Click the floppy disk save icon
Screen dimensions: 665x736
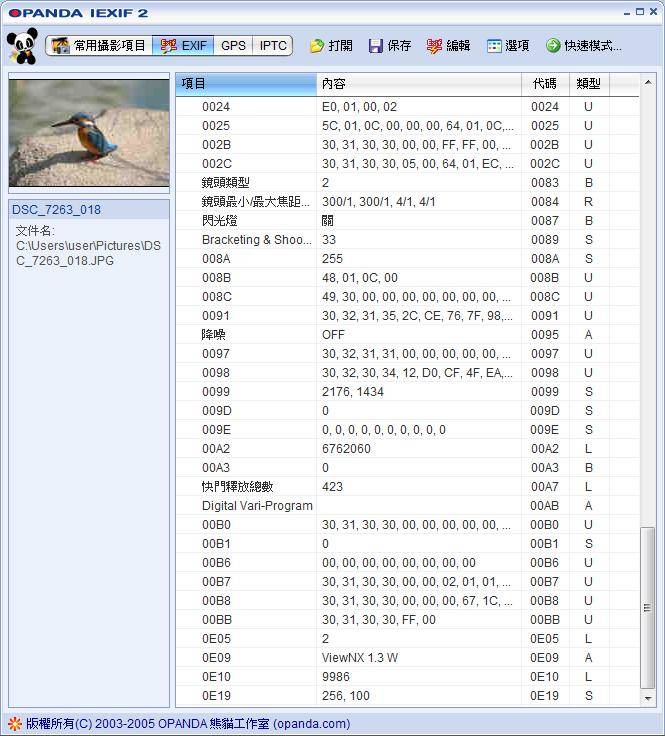pyautogui.click(x=375, y=46)
